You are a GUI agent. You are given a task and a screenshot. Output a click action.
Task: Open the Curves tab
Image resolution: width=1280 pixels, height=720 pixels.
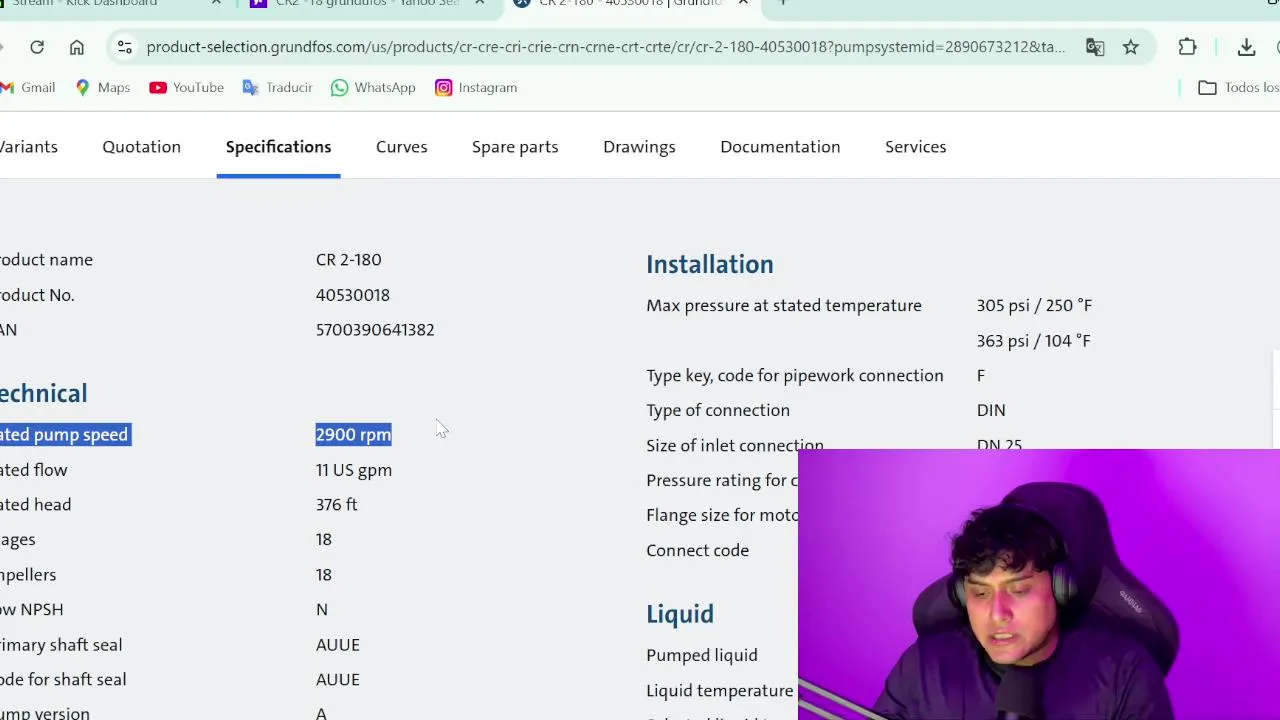402,147
